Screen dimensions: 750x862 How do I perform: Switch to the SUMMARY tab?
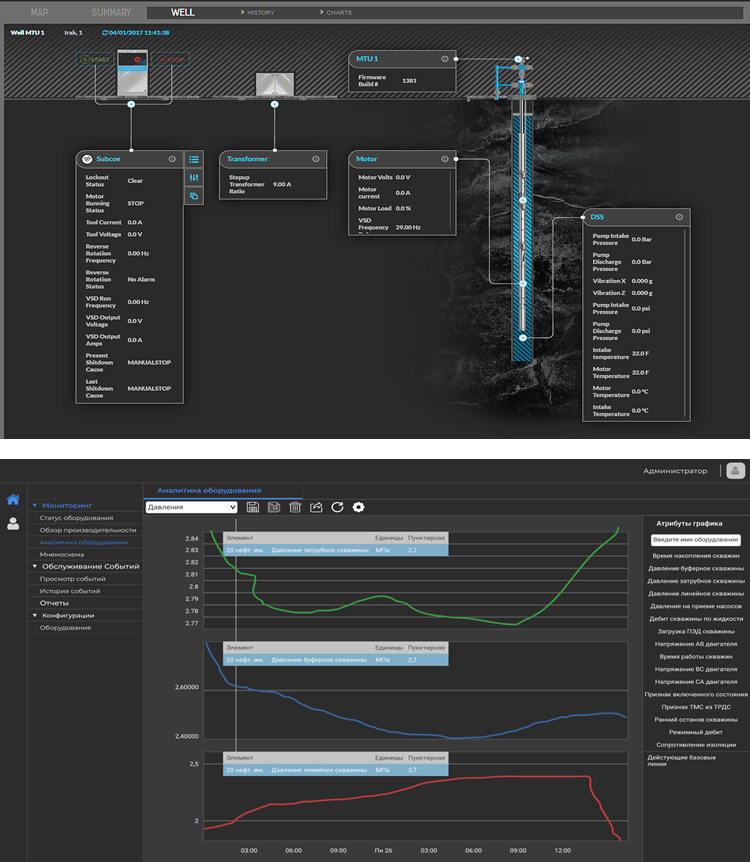(x=111, y=13)
